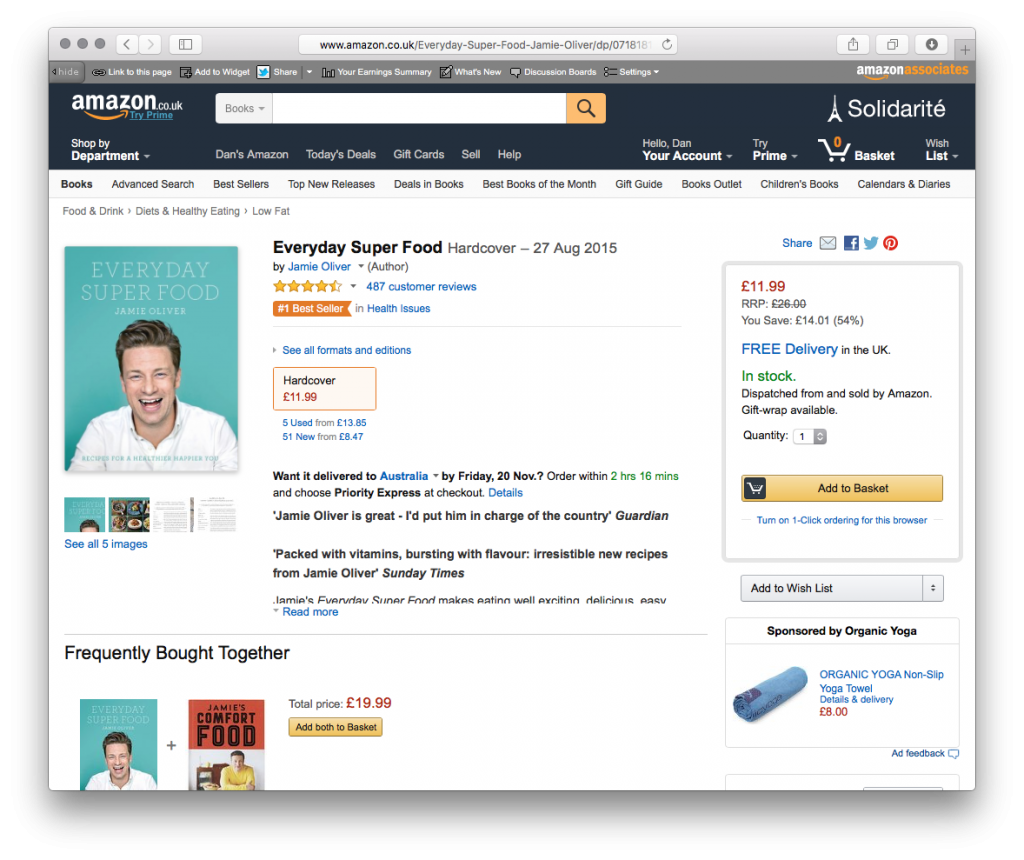
Task: Select the food photo thumbnail image
Action: click(129, 515)
